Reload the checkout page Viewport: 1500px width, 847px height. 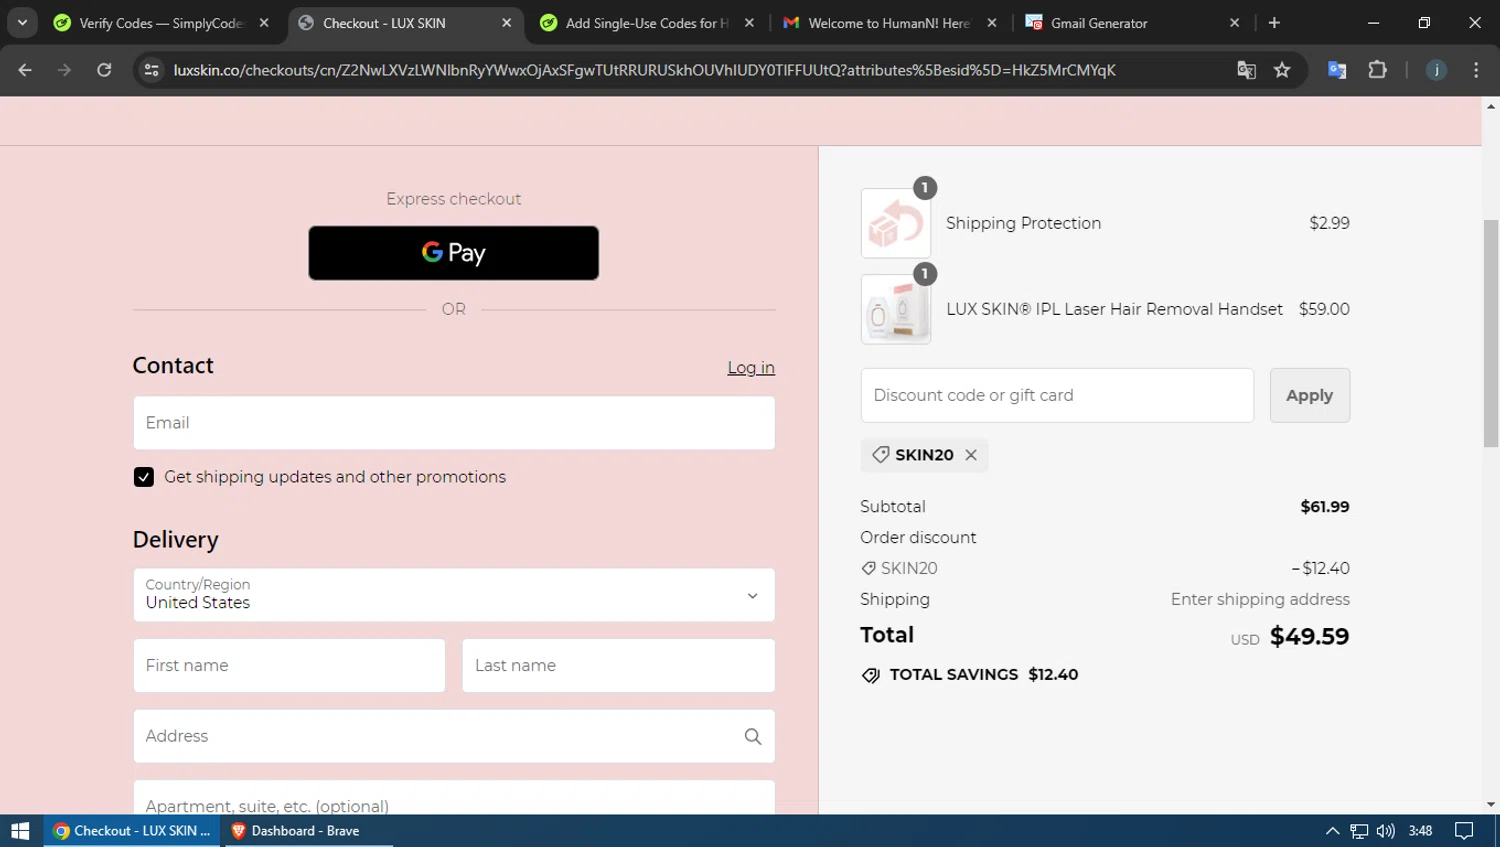[x=104, y=70]
